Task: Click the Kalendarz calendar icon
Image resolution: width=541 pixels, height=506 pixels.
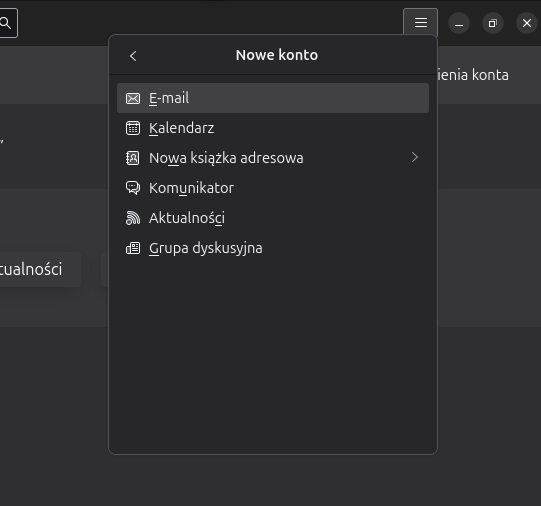Action: 133,128
